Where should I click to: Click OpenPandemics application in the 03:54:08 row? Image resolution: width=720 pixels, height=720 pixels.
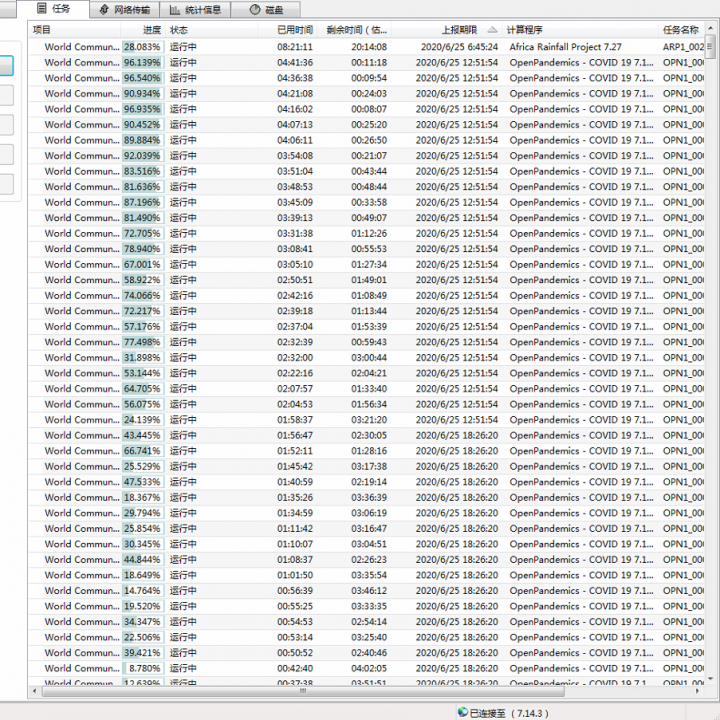click(x=581, y=156)
